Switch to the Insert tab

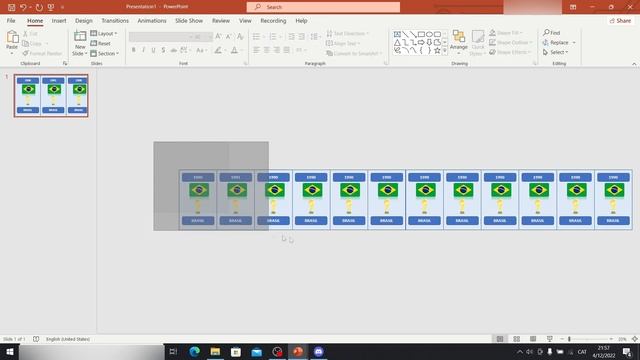point(59,20)
